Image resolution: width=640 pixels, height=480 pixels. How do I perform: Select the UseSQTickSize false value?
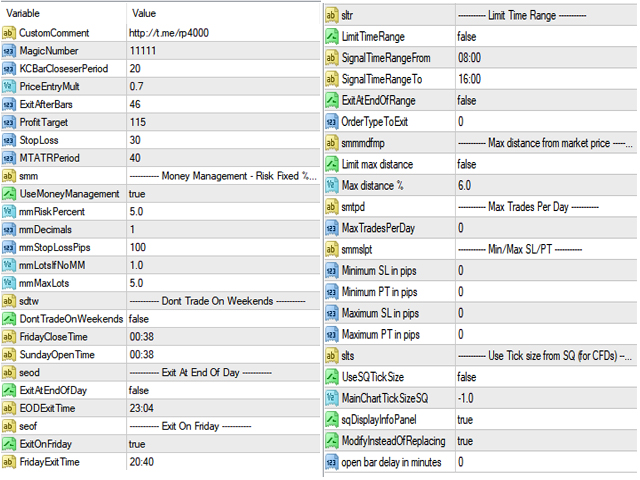click(x=467, y=377)
